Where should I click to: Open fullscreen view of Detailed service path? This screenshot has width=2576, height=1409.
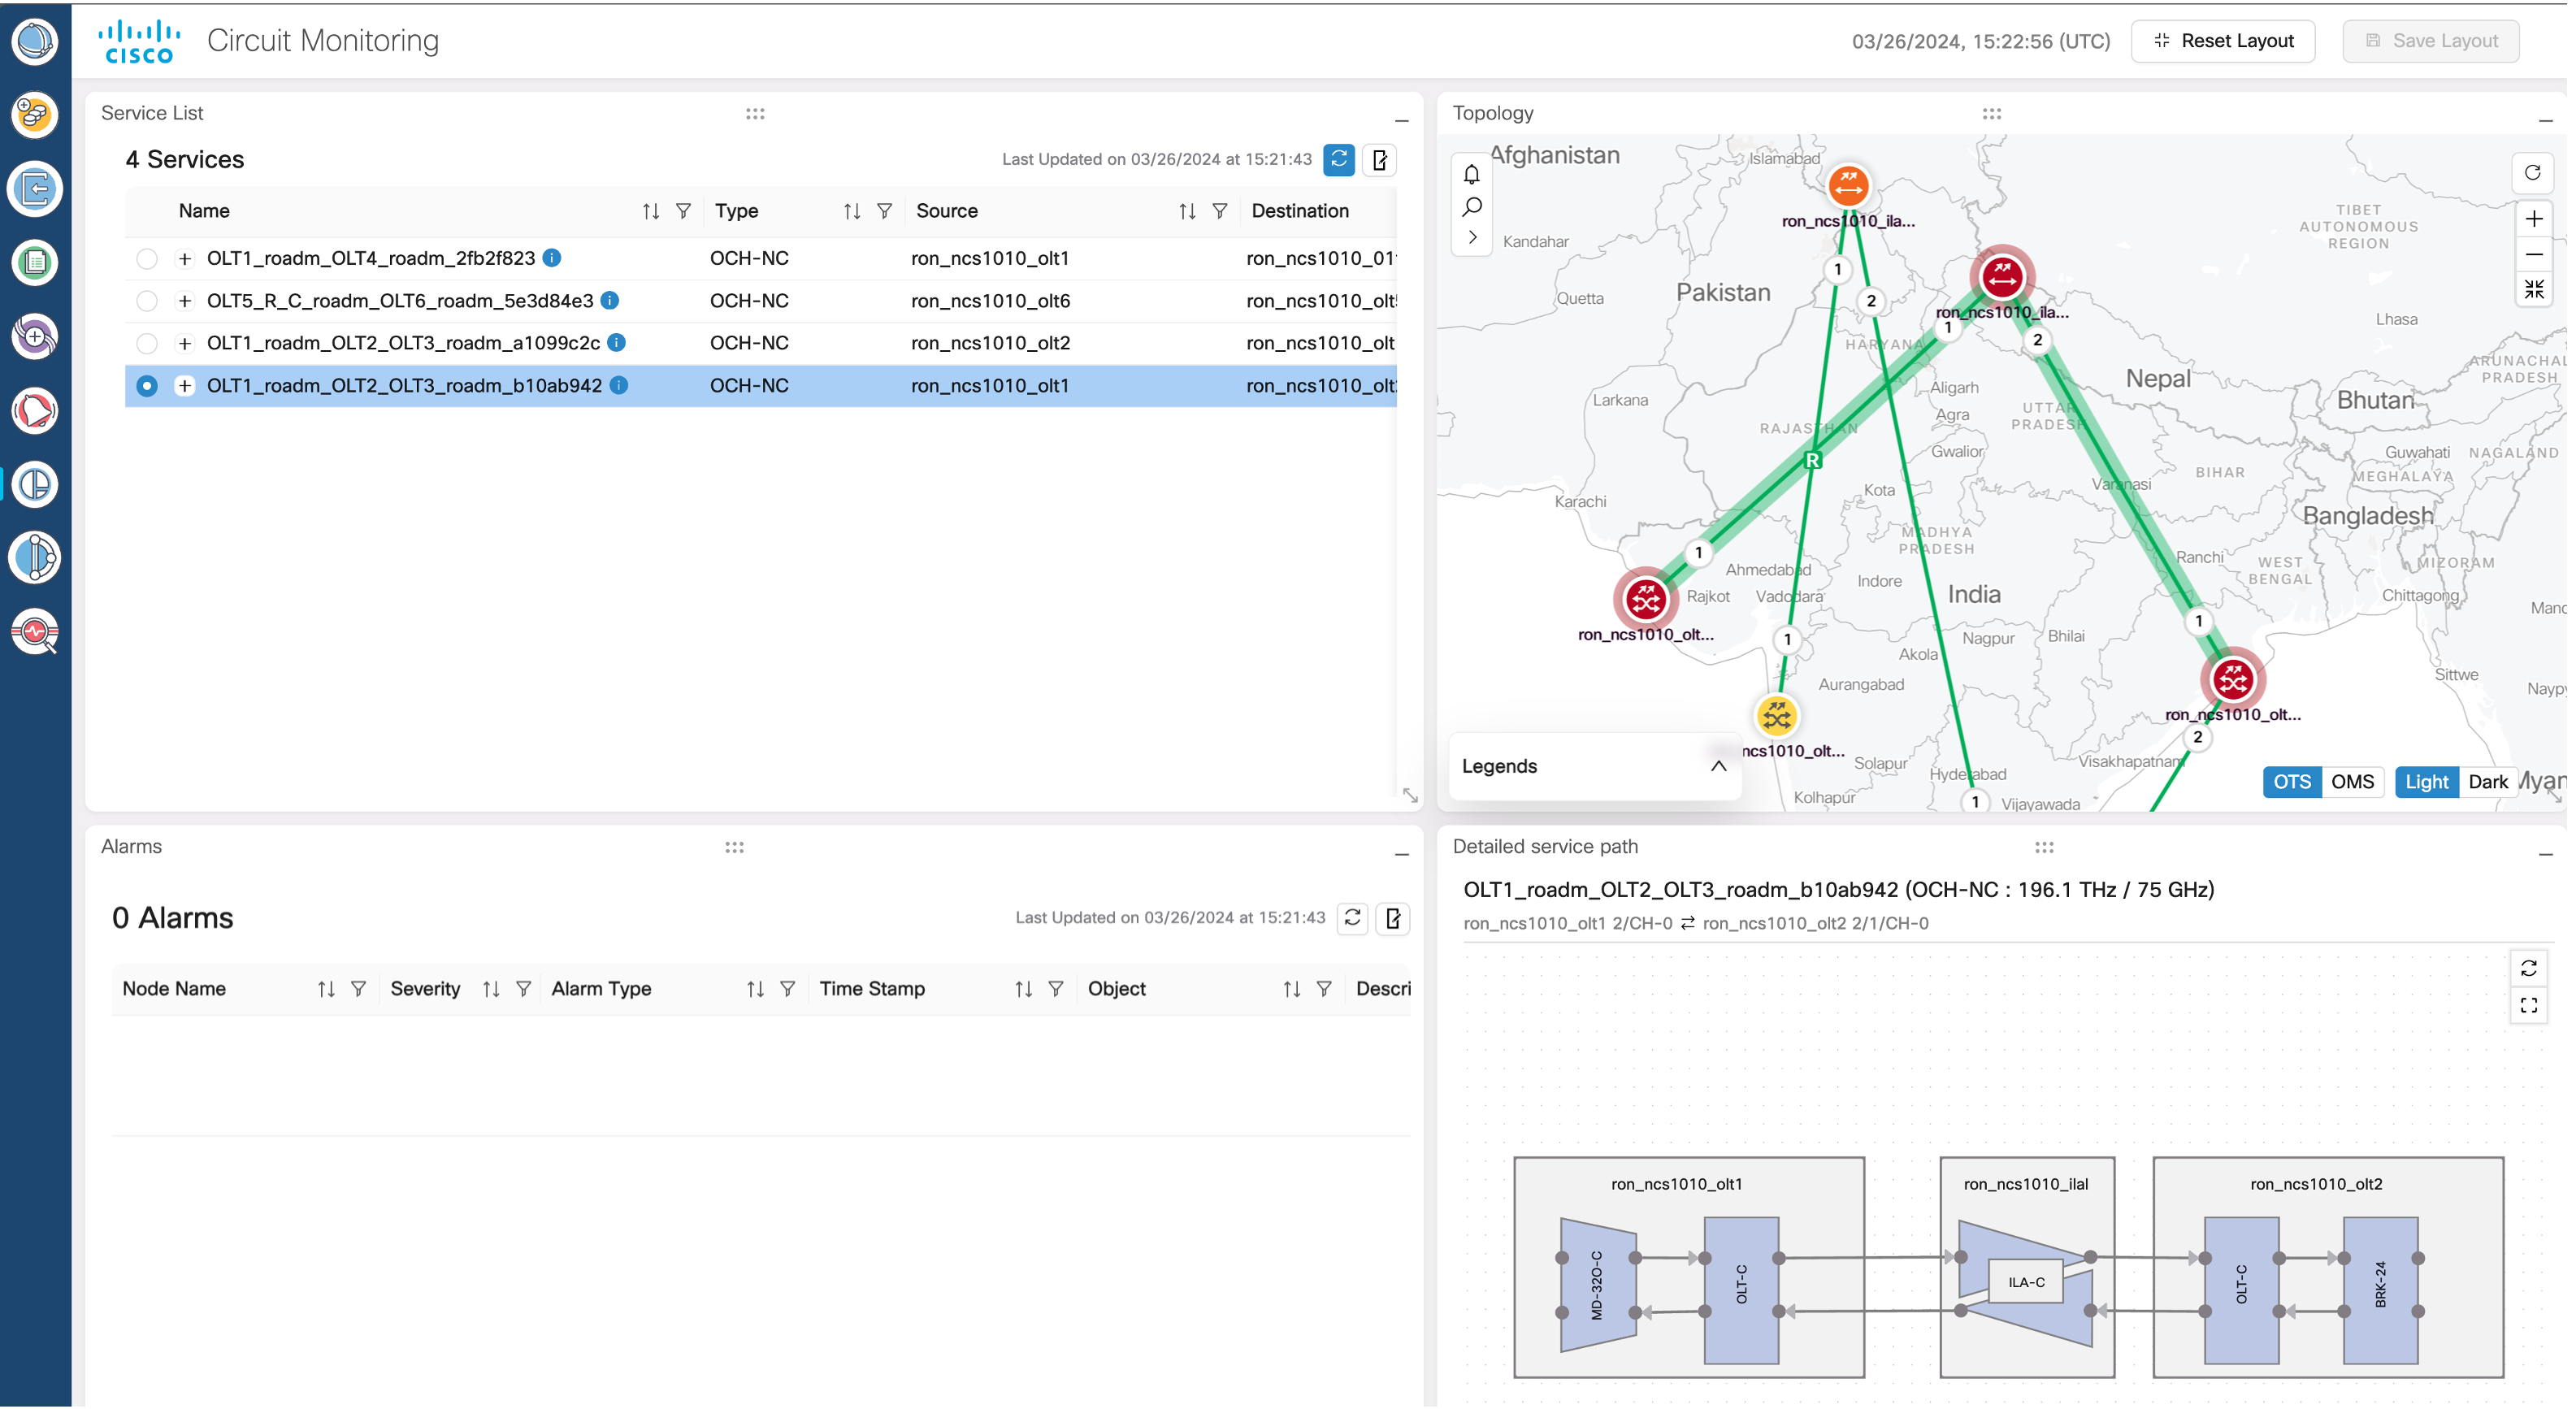pyautogui.click(x=2530, y=1006)
